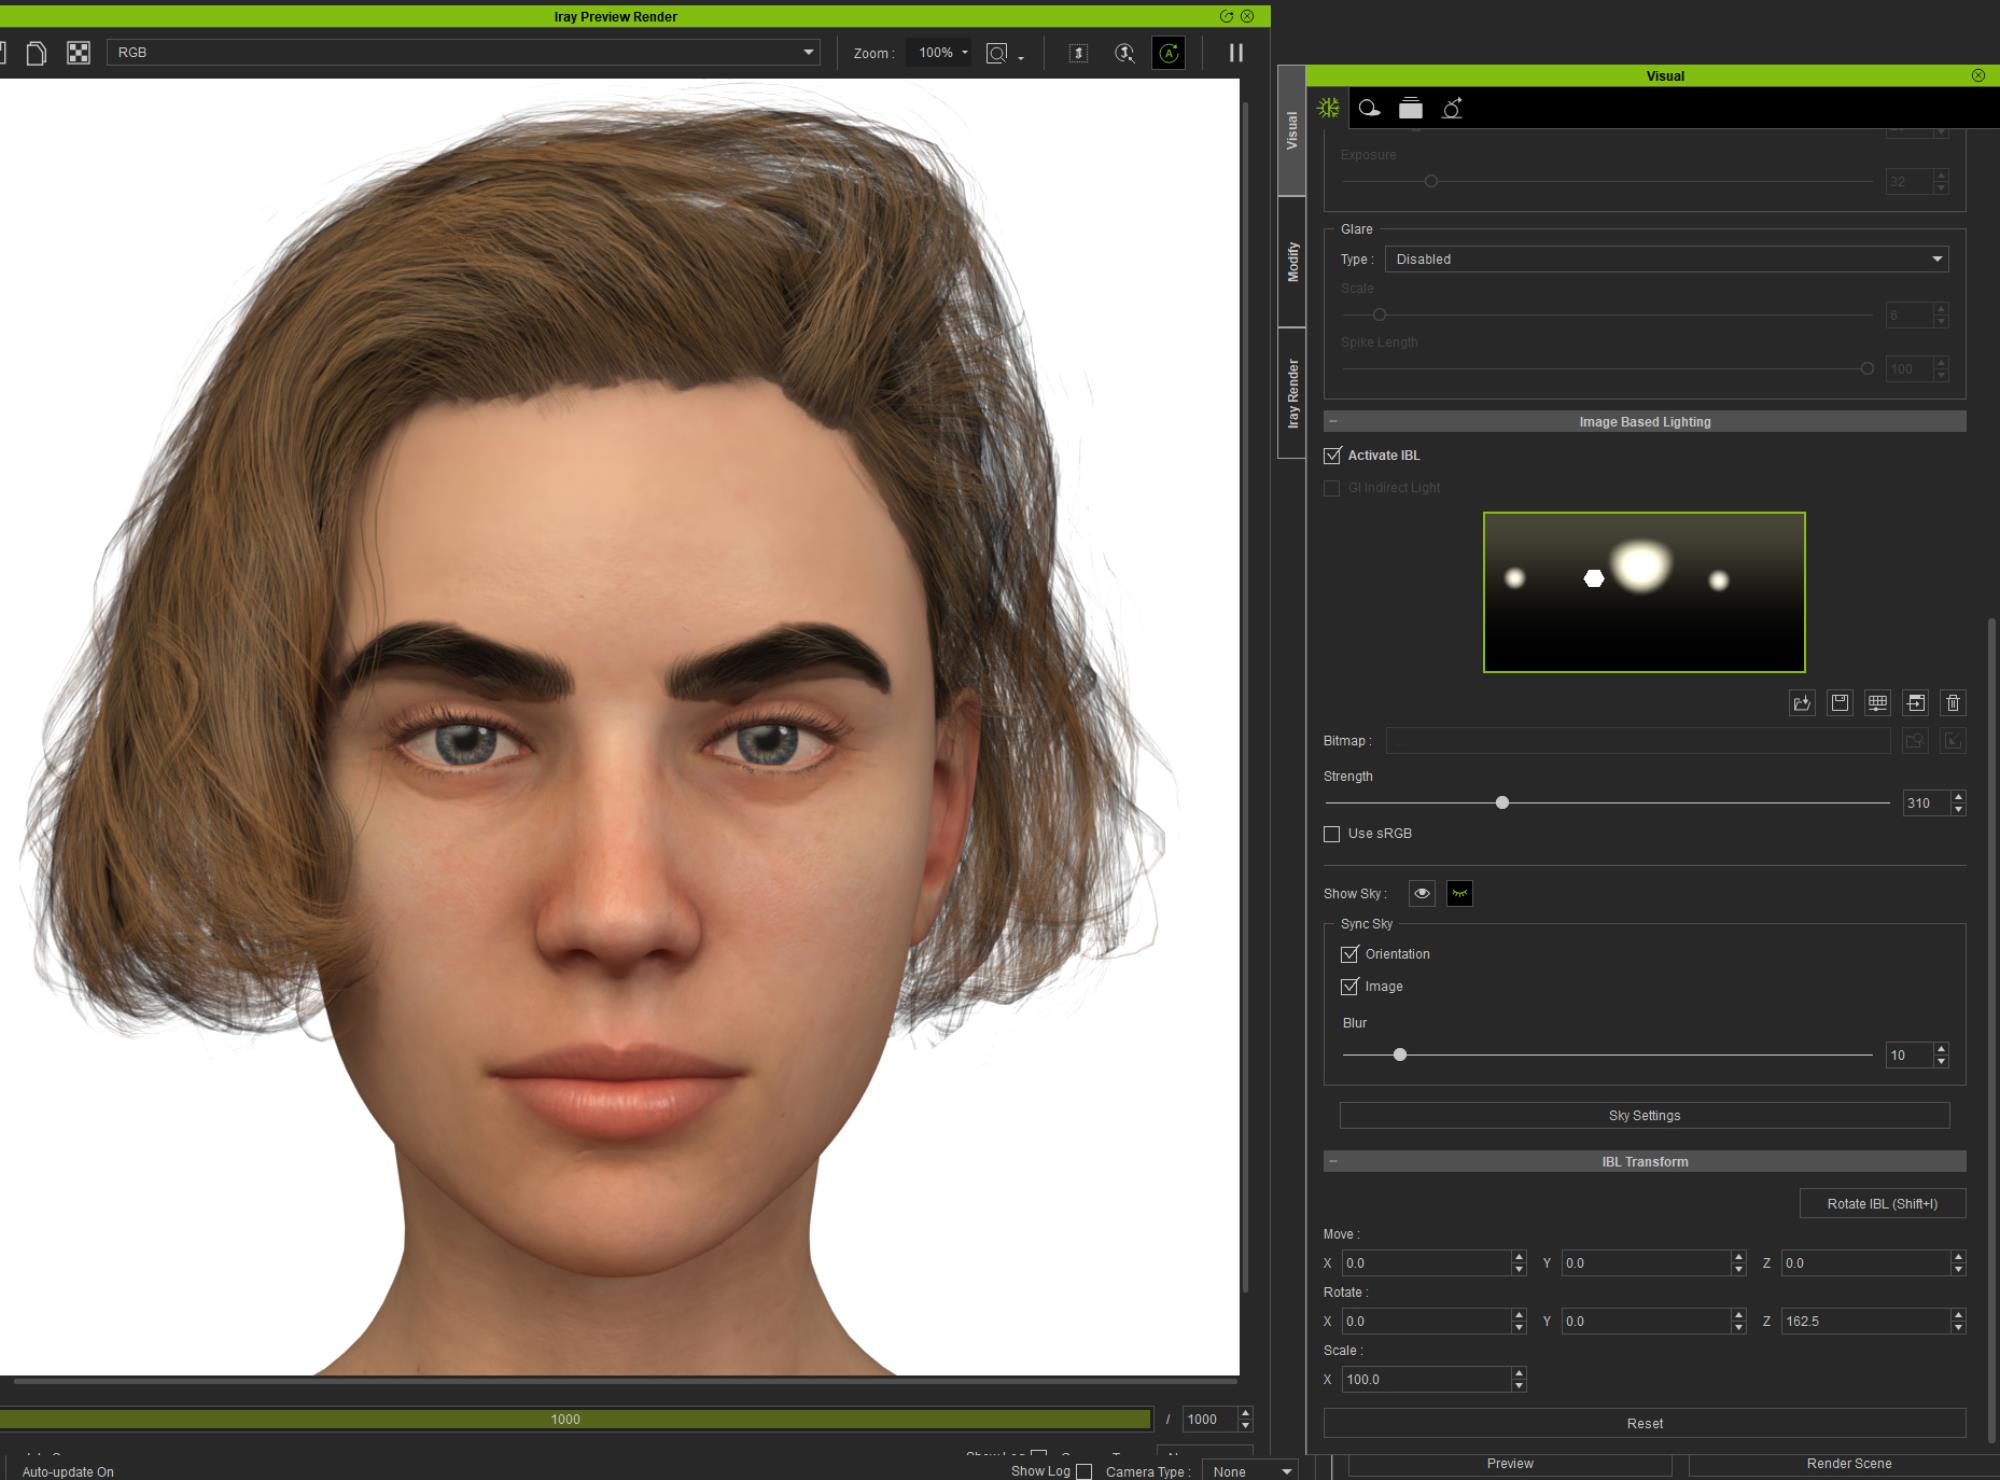Switch to the Modify side tab
Image resolution: width=2000 pixels, height=1480 pixels.
click(x=1292, y=262)
